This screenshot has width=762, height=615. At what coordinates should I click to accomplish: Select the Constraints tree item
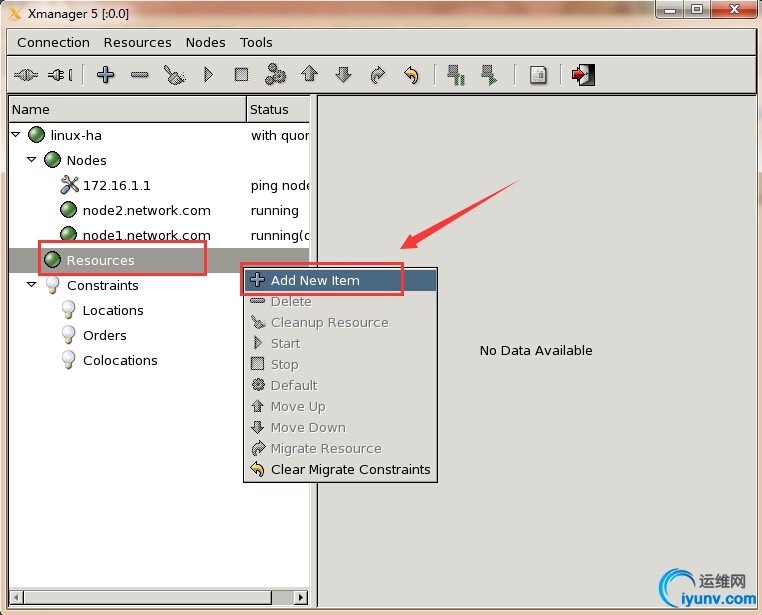(x=103, y=286)
